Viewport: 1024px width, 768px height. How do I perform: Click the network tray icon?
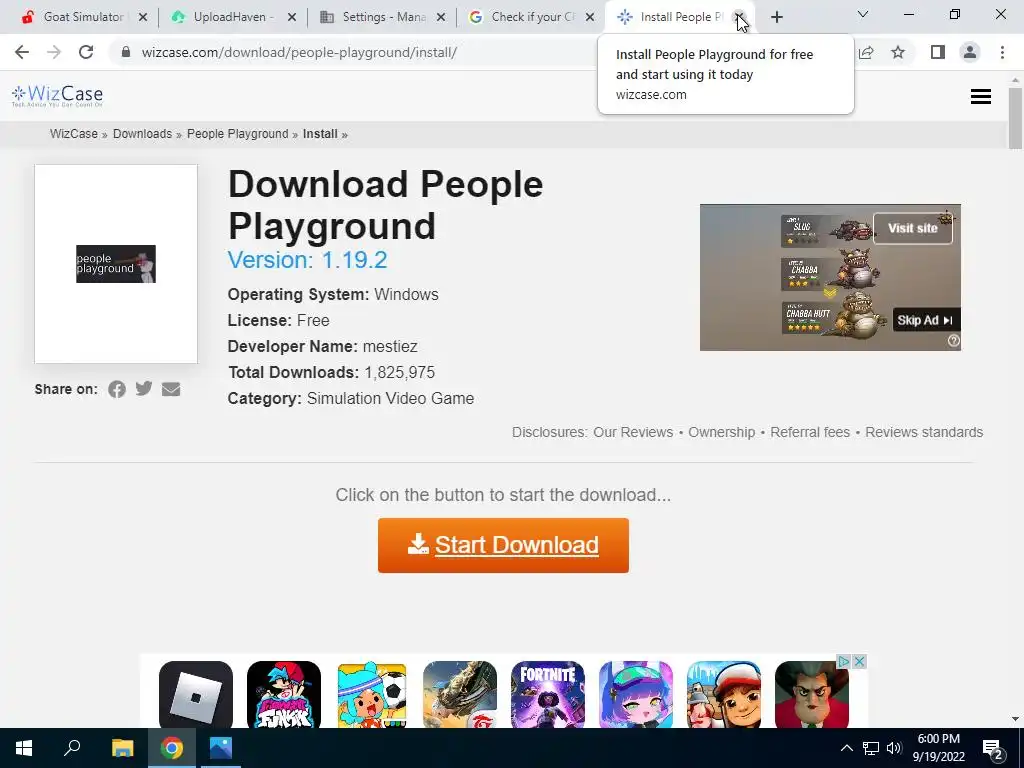pos(871,748)
